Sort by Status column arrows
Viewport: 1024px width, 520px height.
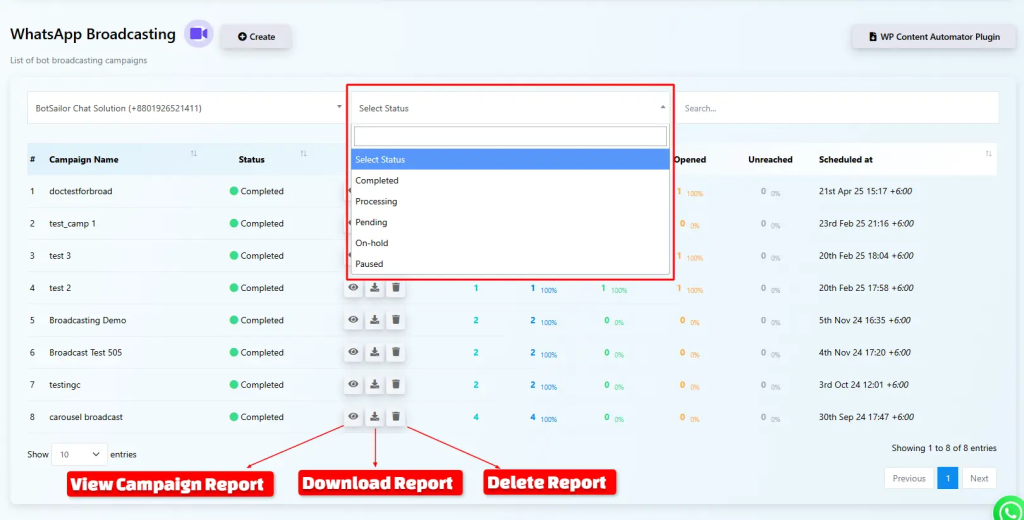[x=303, y=154]
